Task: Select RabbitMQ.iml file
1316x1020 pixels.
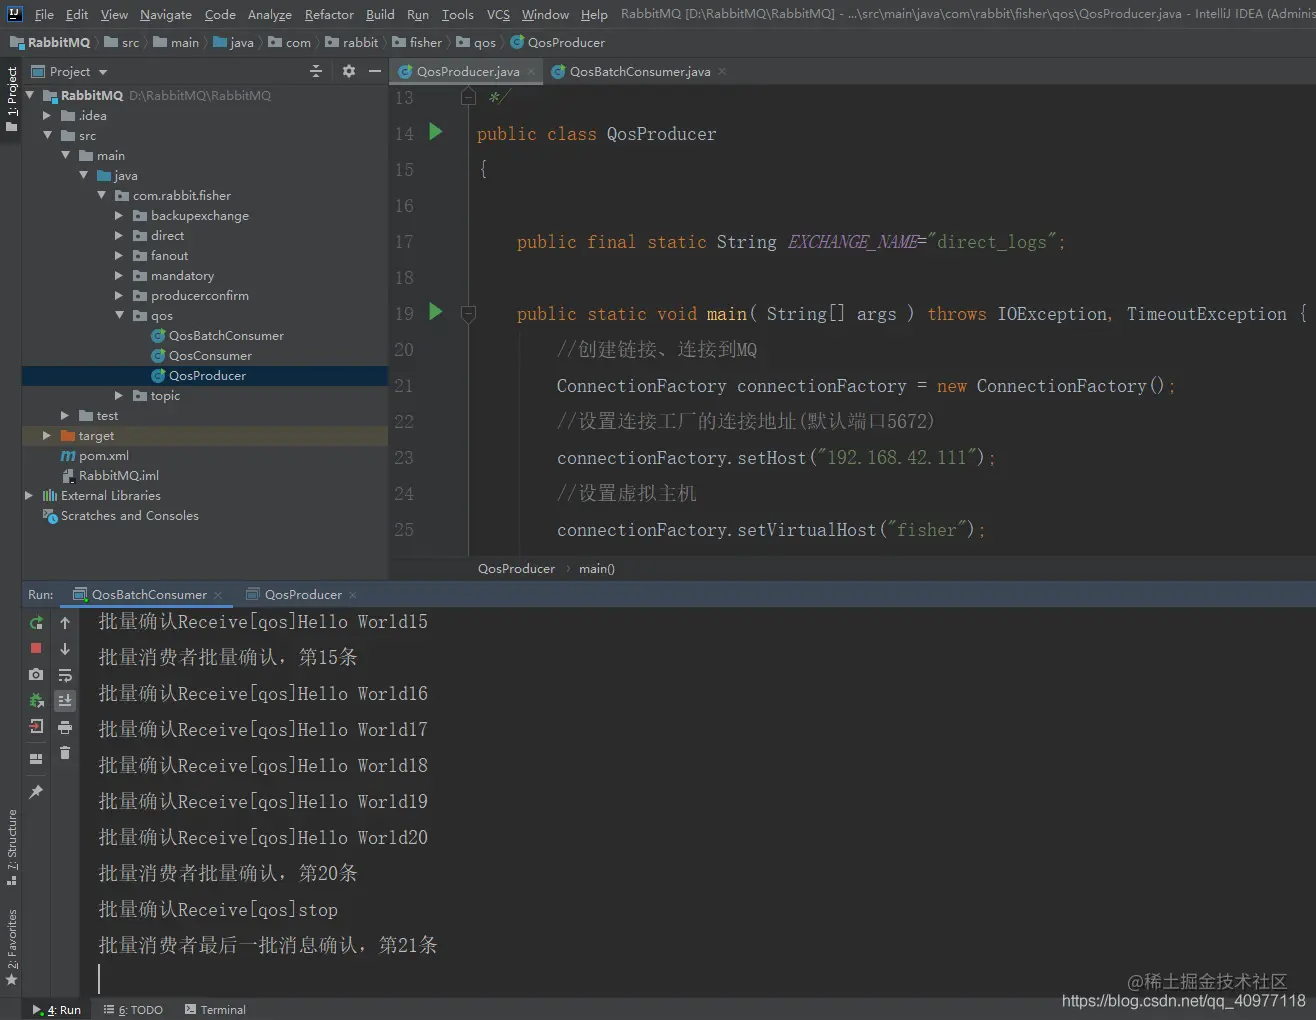Action: click(x=118, y=475)
